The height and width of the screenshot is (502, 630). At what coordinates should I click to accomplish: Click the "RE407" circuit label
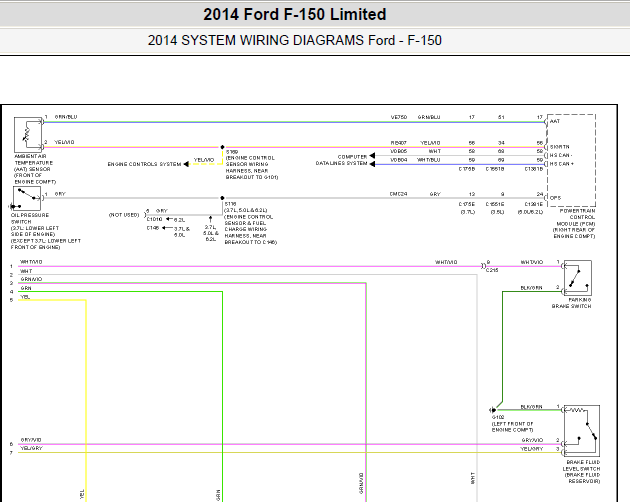click(399, 143)
